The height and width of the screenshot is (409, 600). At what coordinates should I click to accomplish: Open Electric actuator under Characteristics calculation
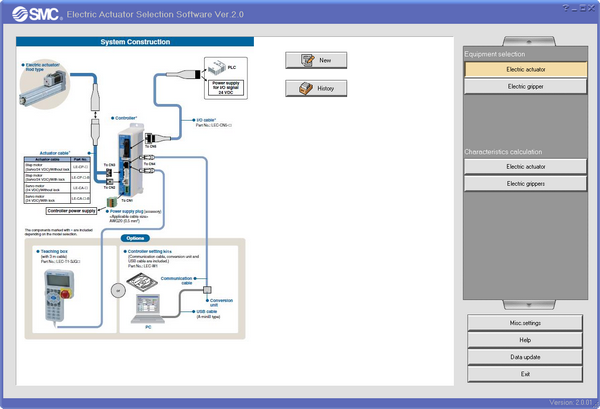coord(525,166)
